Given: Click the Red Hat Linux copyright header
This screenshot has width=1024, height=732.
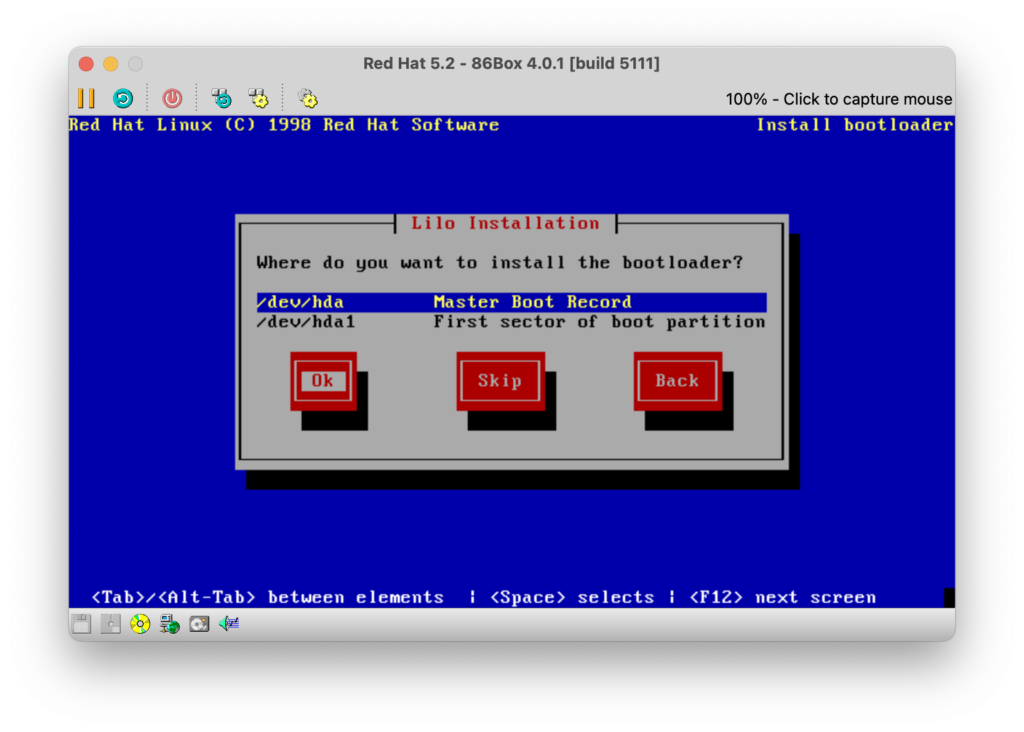Looking at the screenshot, I should coord(284,125).
